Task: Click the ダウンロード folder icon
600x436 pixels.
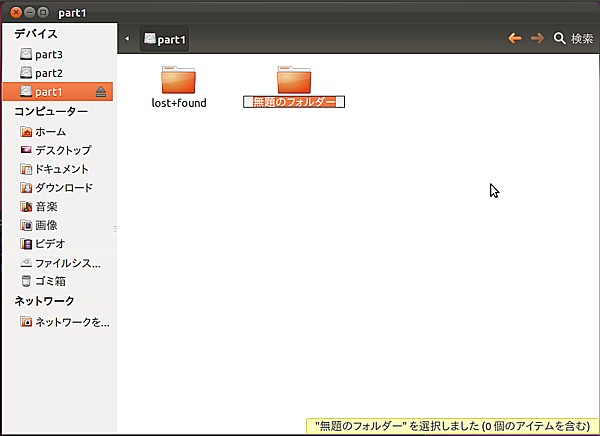Action: [x=26, y=188]
